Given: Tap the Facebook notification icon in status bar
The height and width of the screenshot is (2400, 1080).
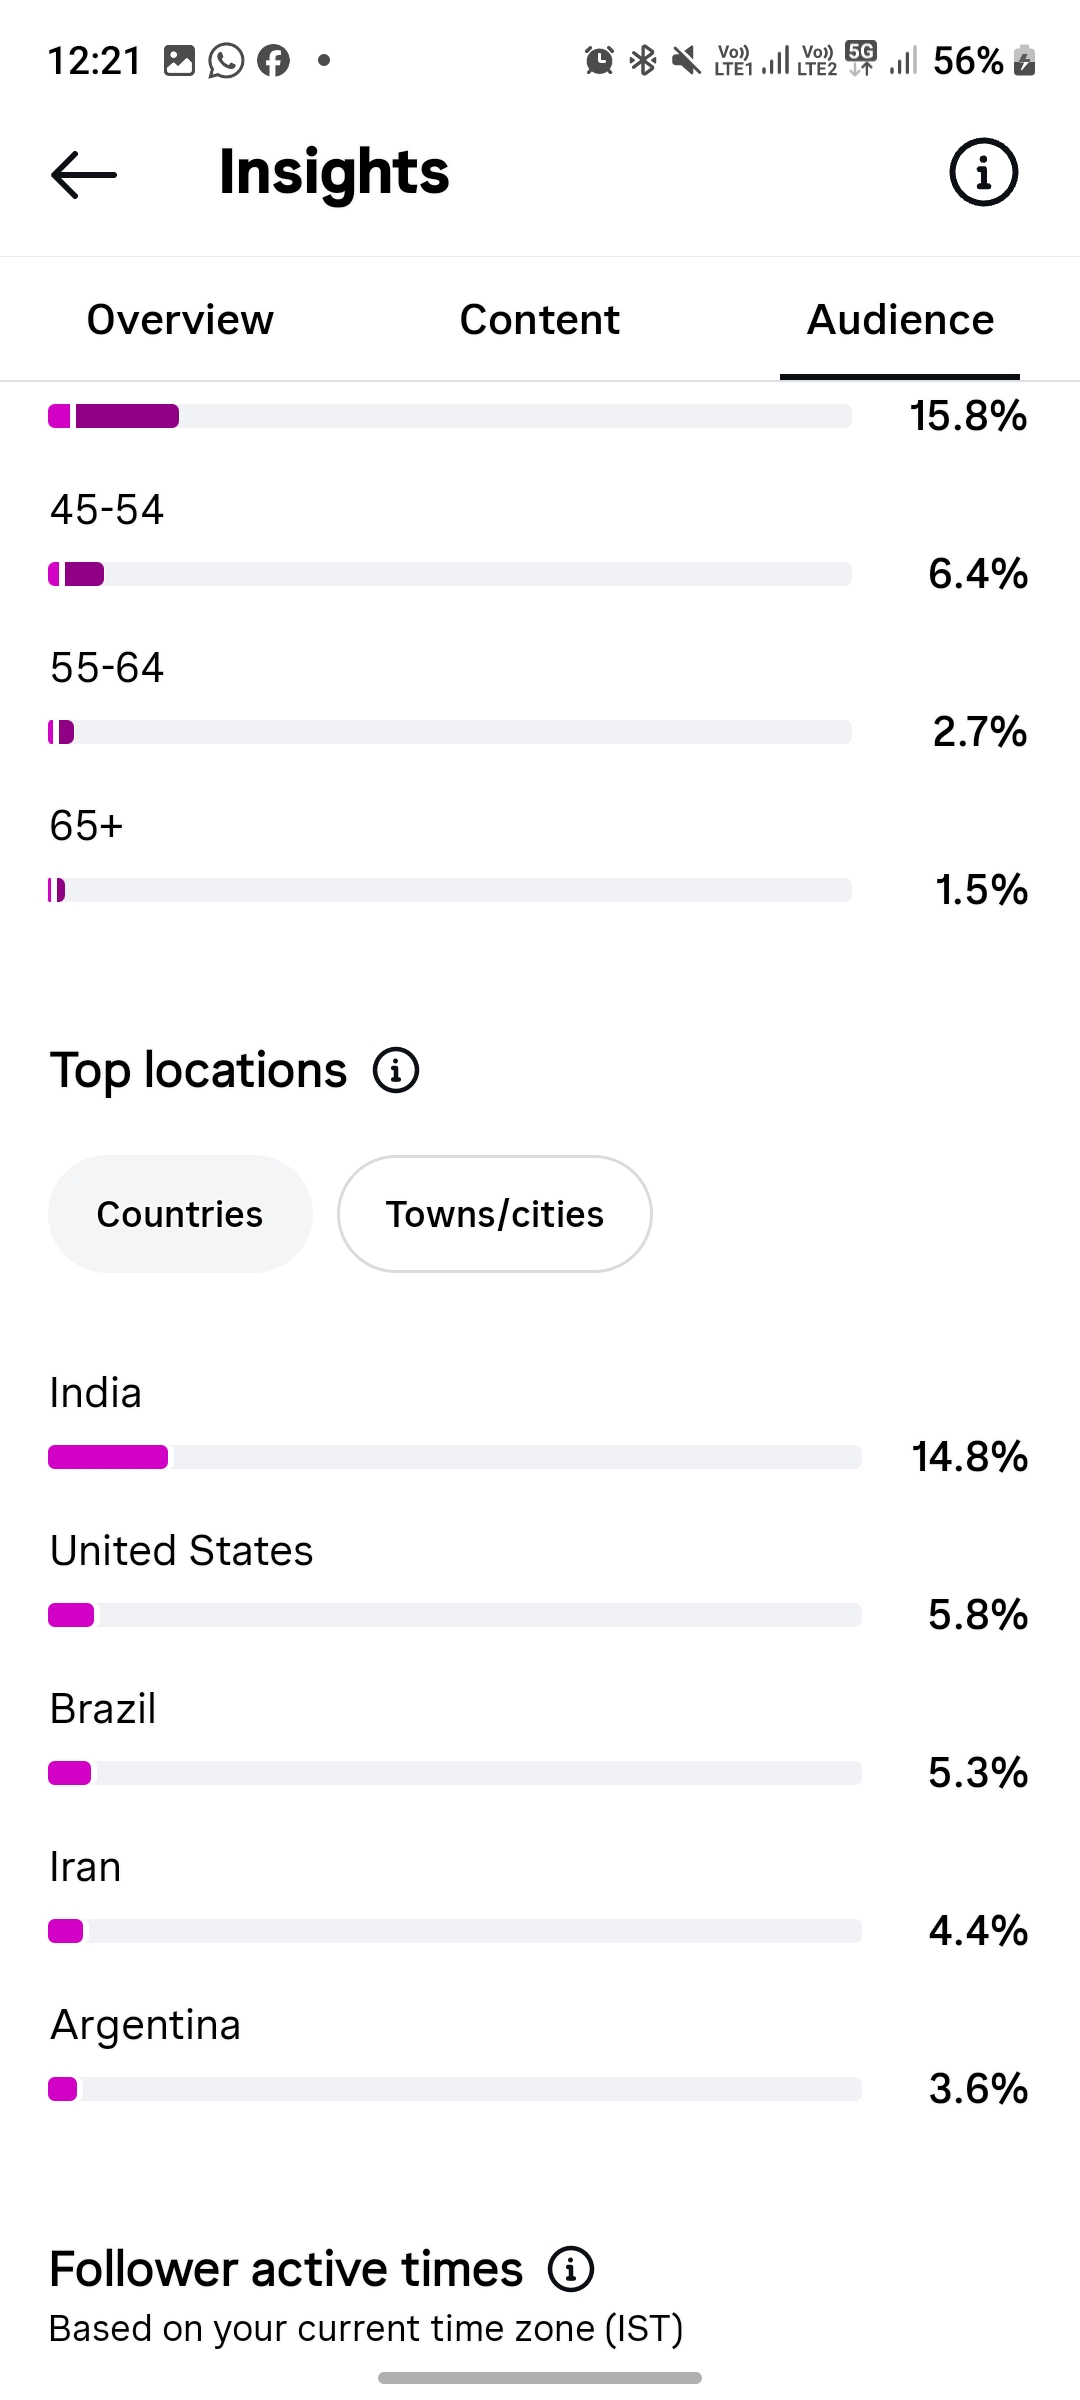Looking at the screenshot, I should [x=273, y=61].
